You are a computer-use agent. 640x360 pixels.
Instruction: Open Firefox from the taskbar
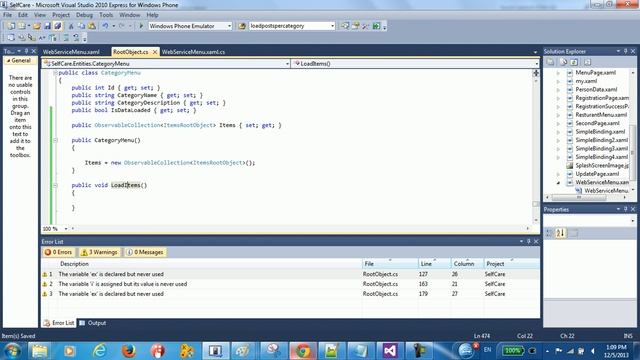tap(129, 351)
